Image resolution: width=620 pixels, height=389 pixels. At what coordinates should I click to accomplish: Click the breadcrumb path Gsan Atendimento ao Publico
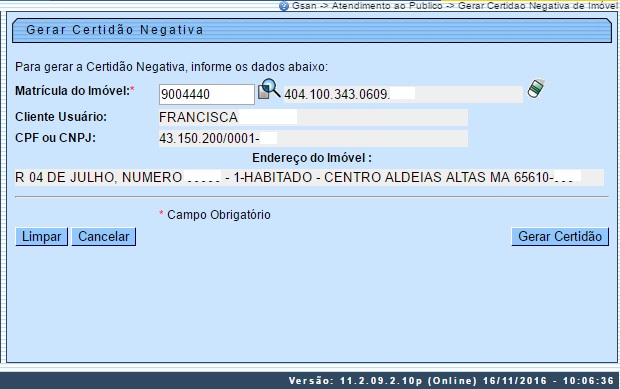click(x=454, y=6)
